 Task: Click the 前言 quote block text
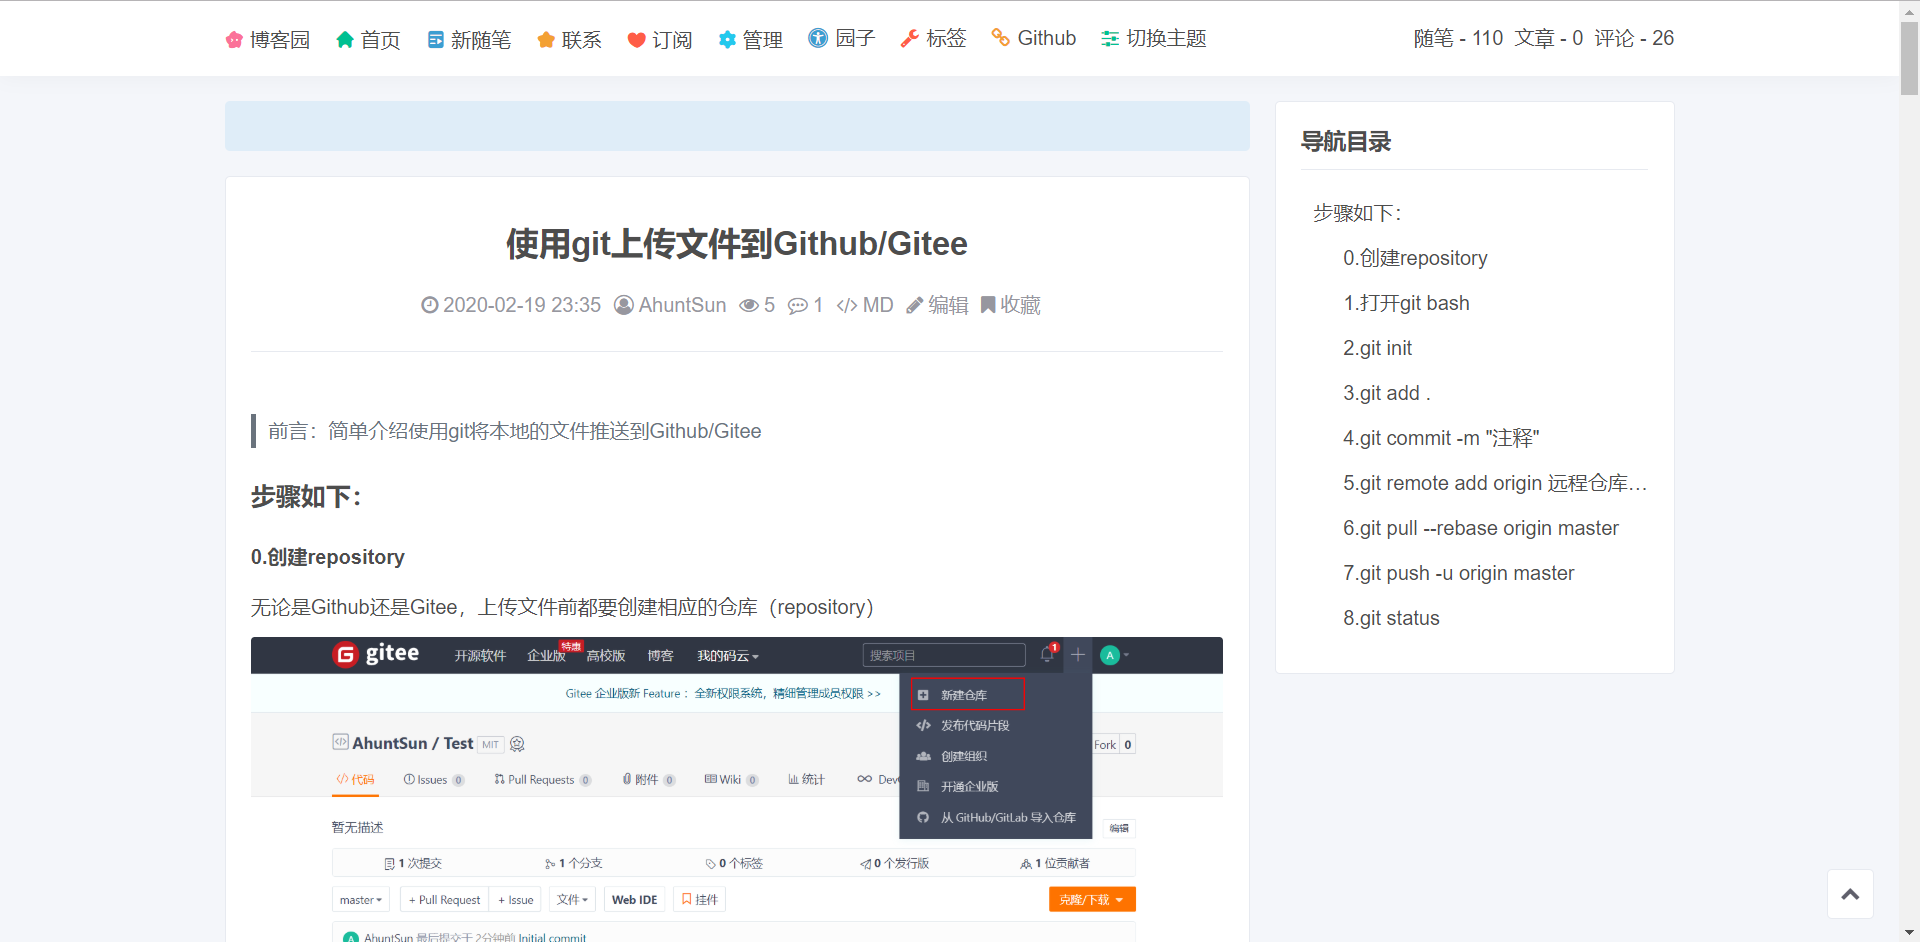(515, 431)
